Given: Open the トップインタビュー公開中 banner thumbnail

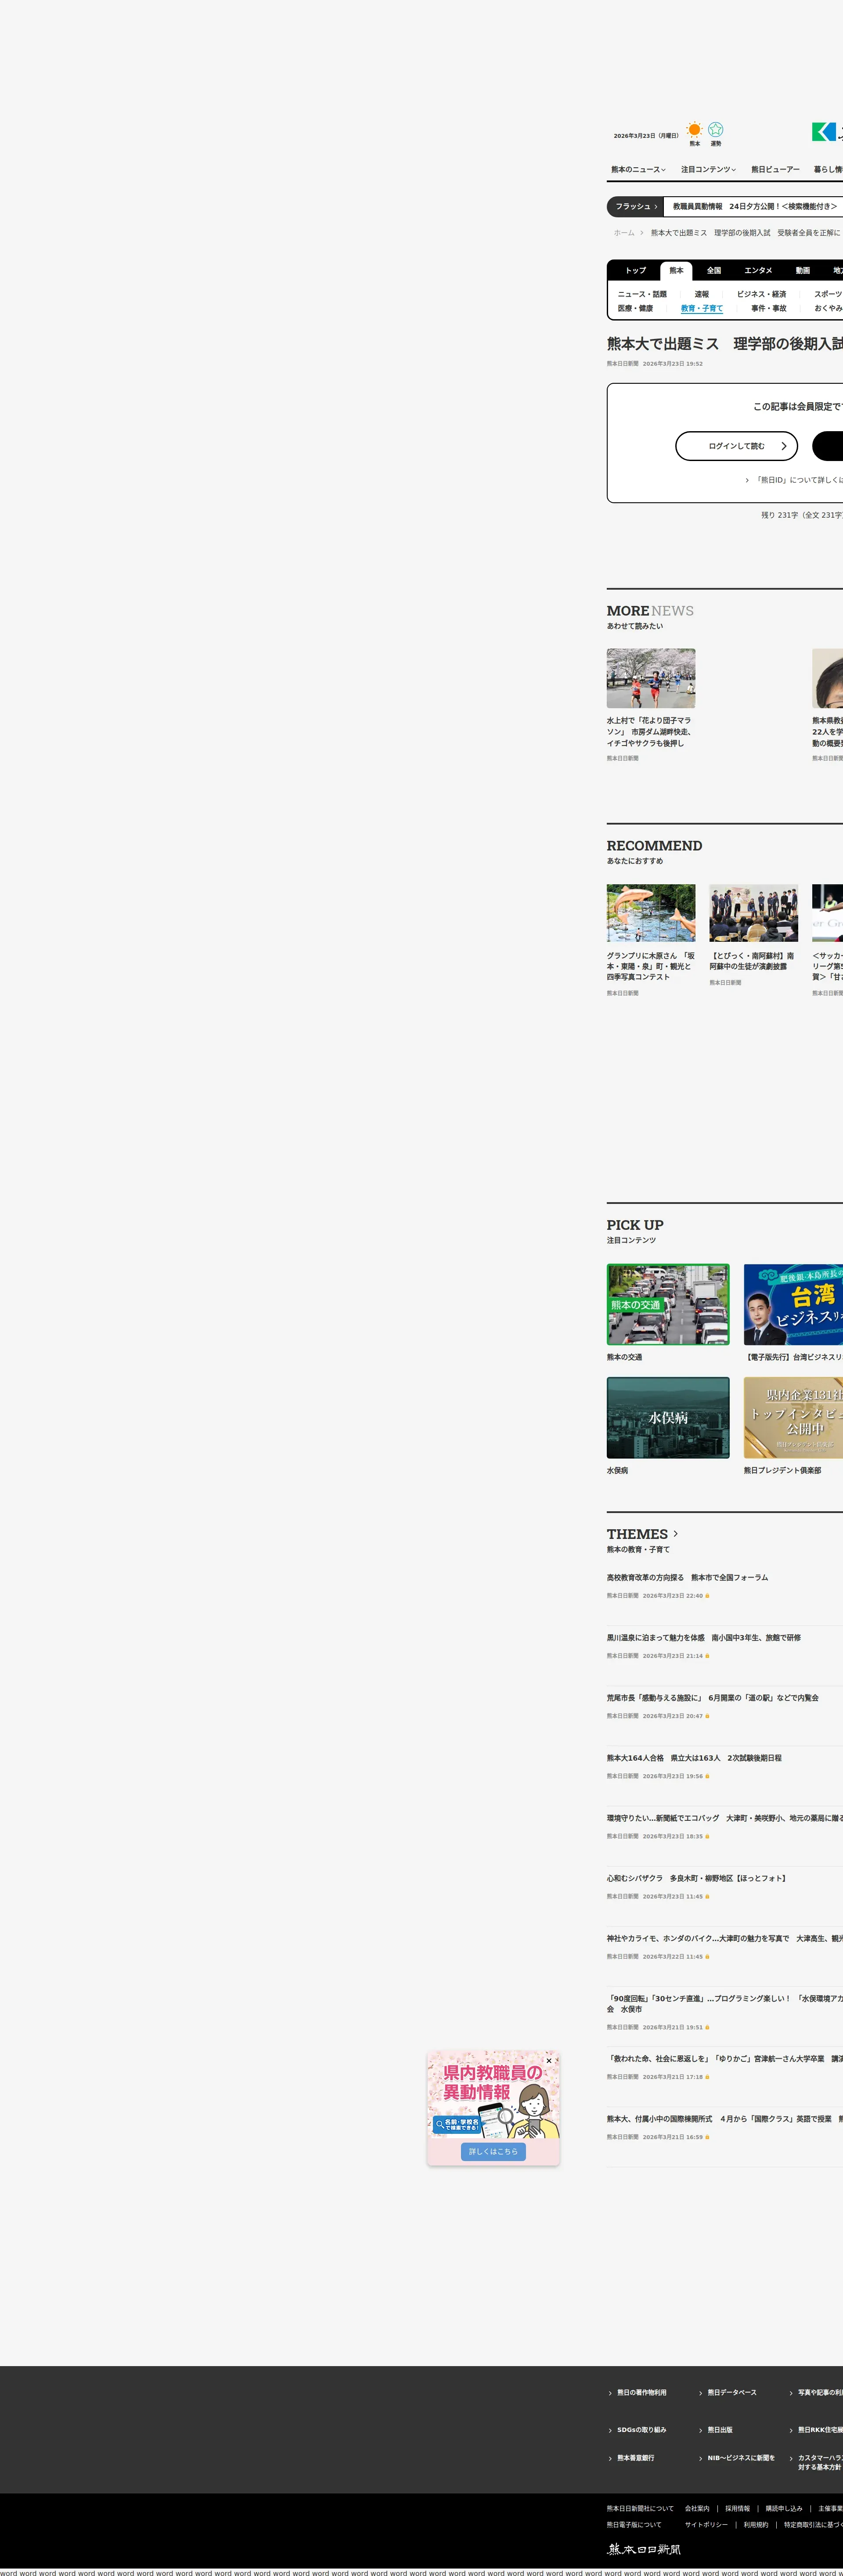Looking at the screenshot, I should coord(793,1418).
